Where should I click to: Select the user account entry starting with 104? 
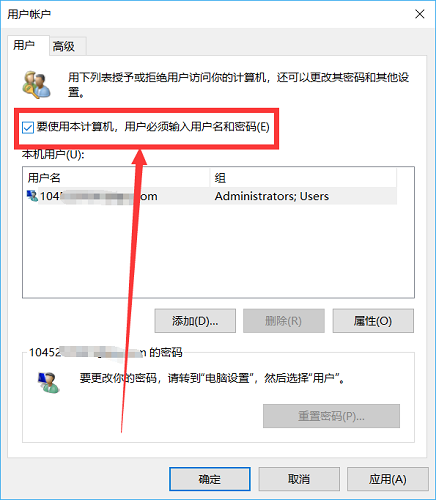pos(210,196)
